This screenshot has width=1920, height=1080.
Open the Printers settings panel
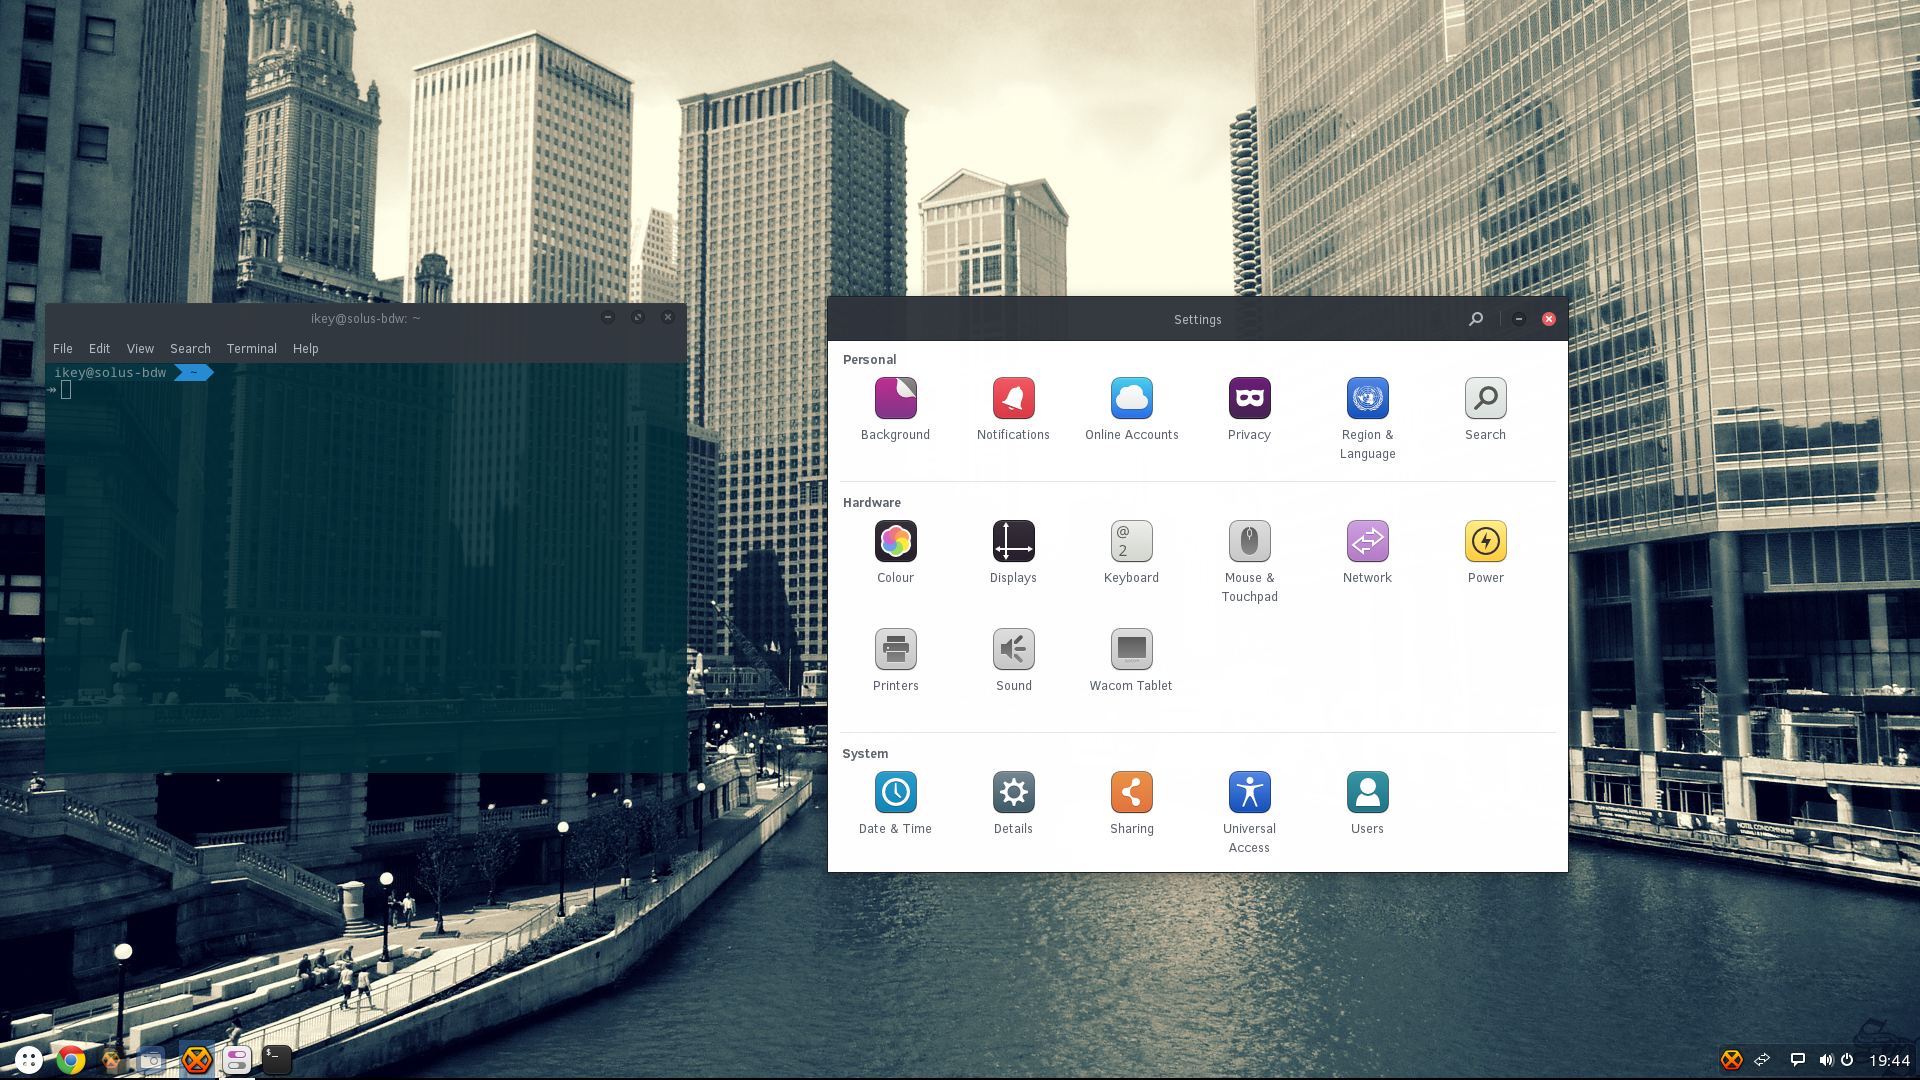pos(895,661)
